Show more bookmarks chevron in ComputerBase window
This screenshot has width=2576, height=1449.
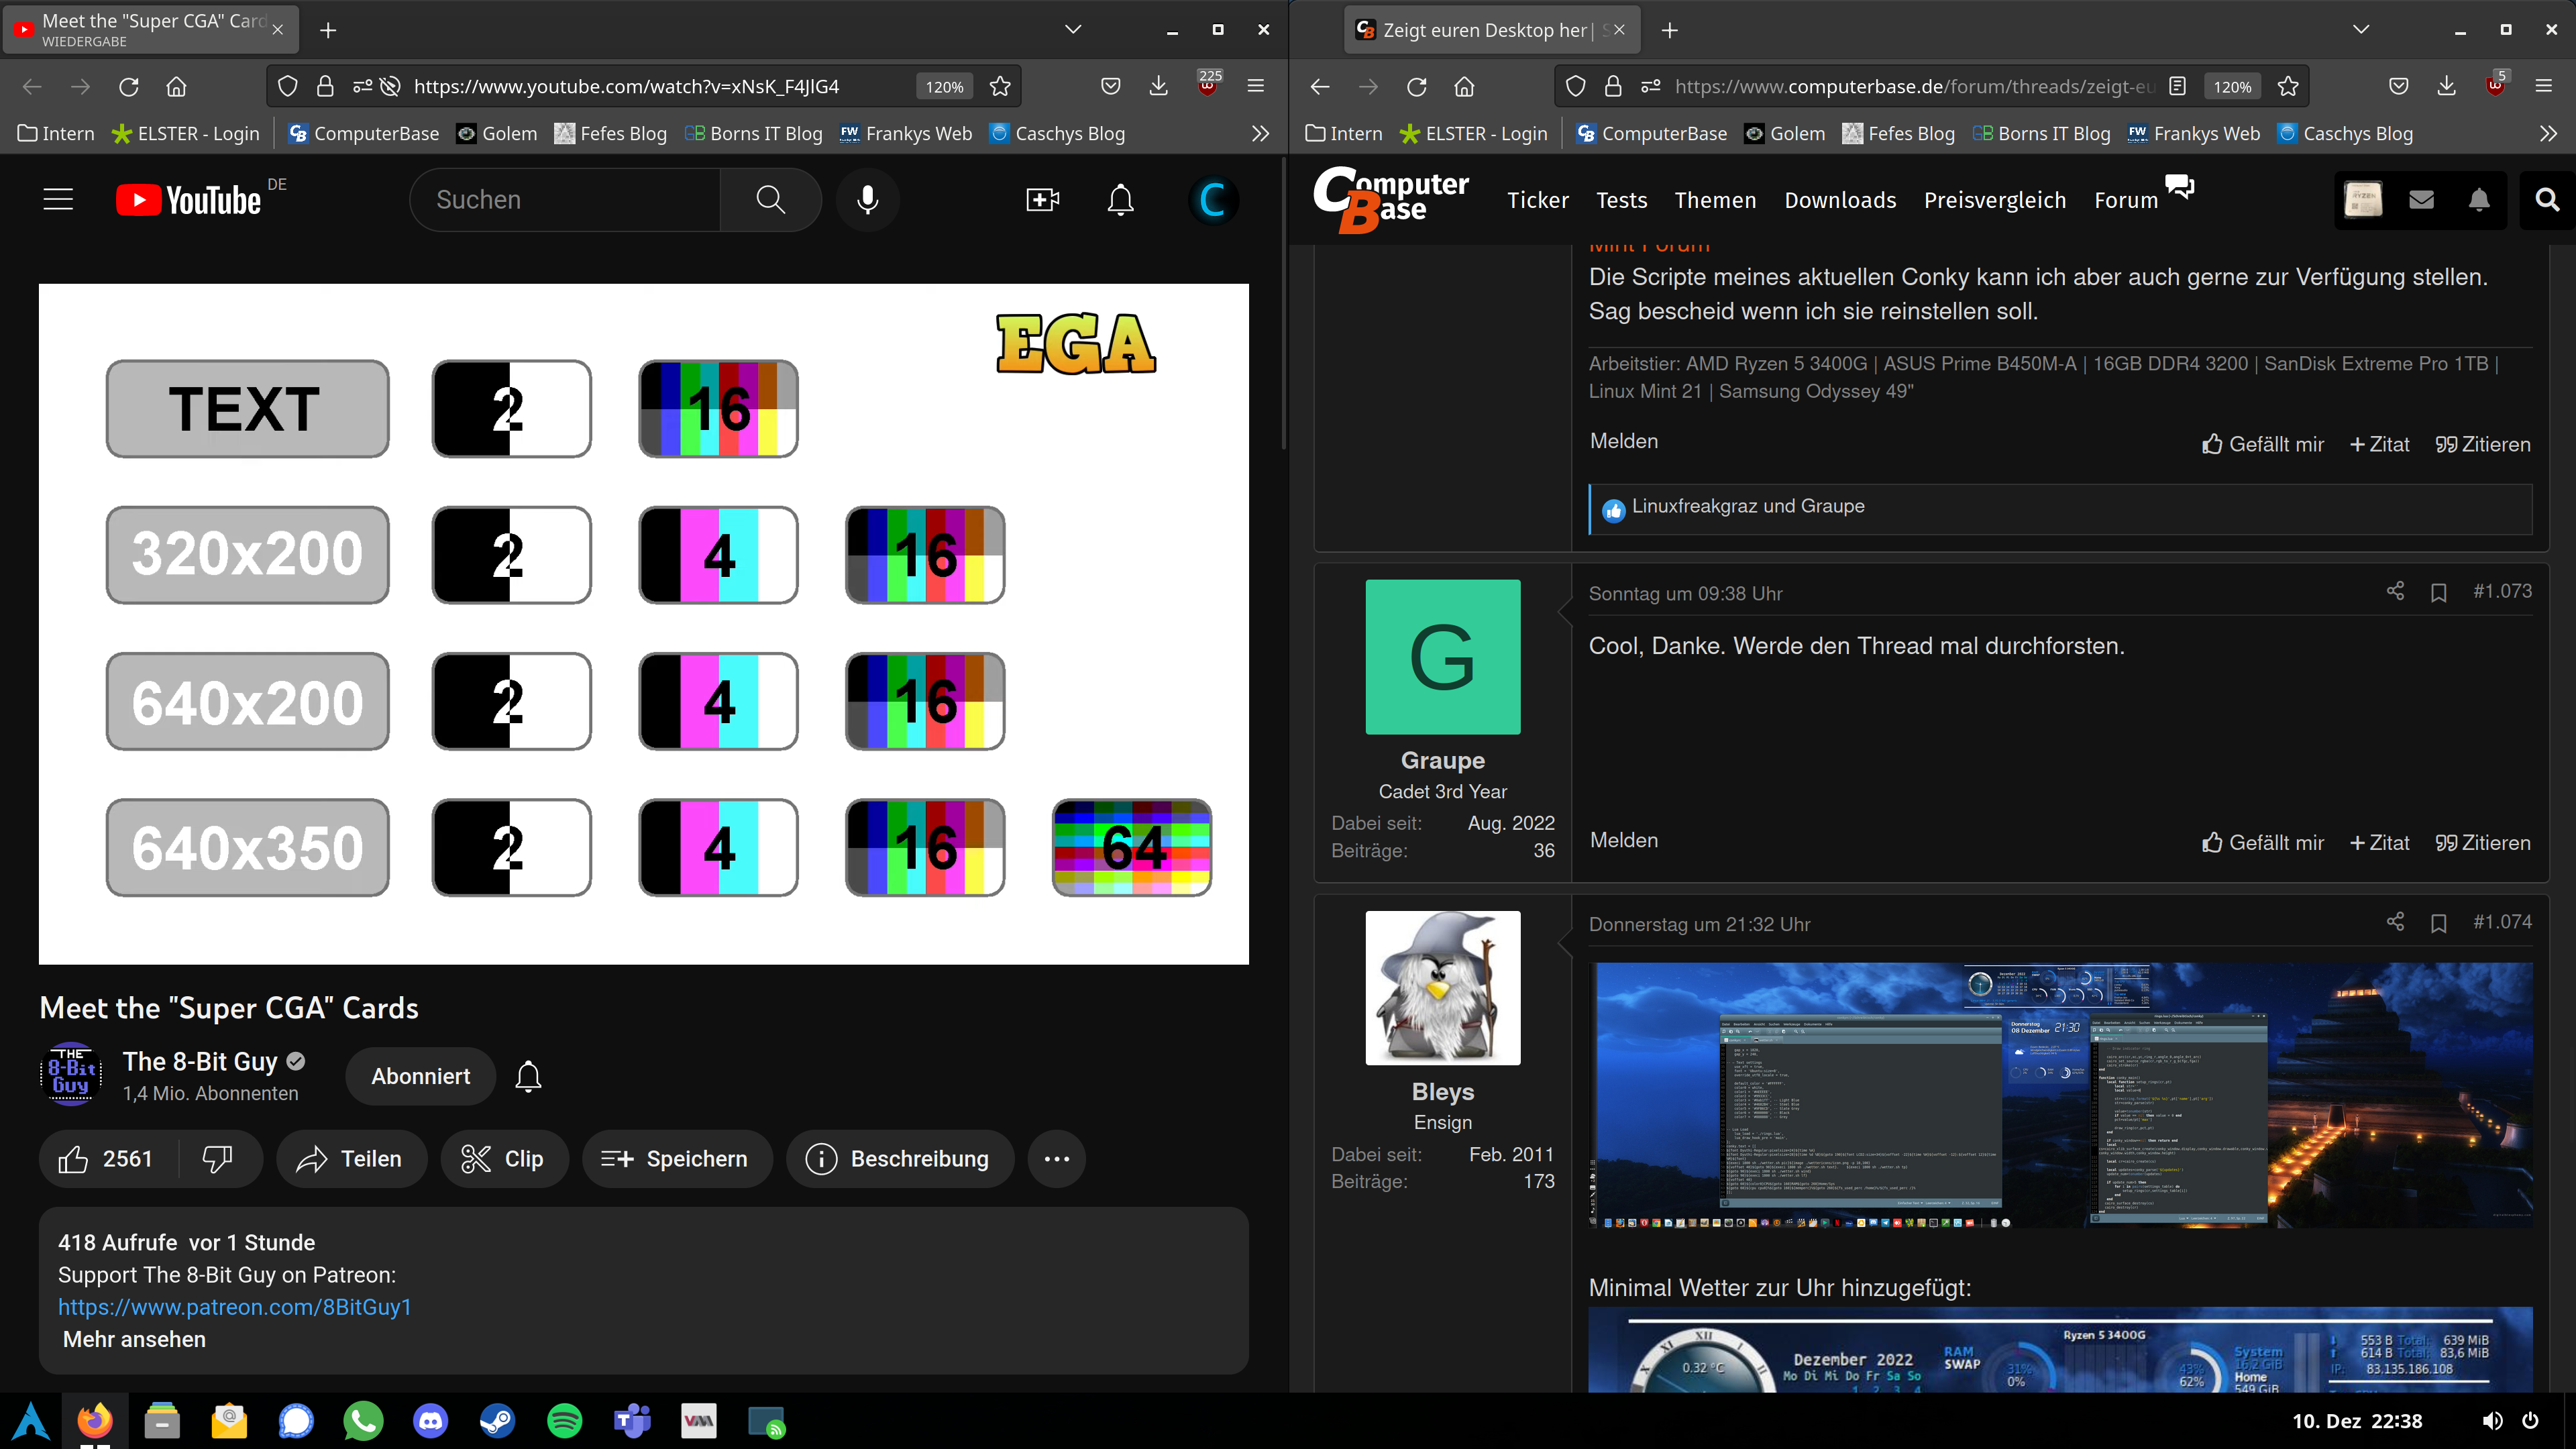(x=2548, y=134)
